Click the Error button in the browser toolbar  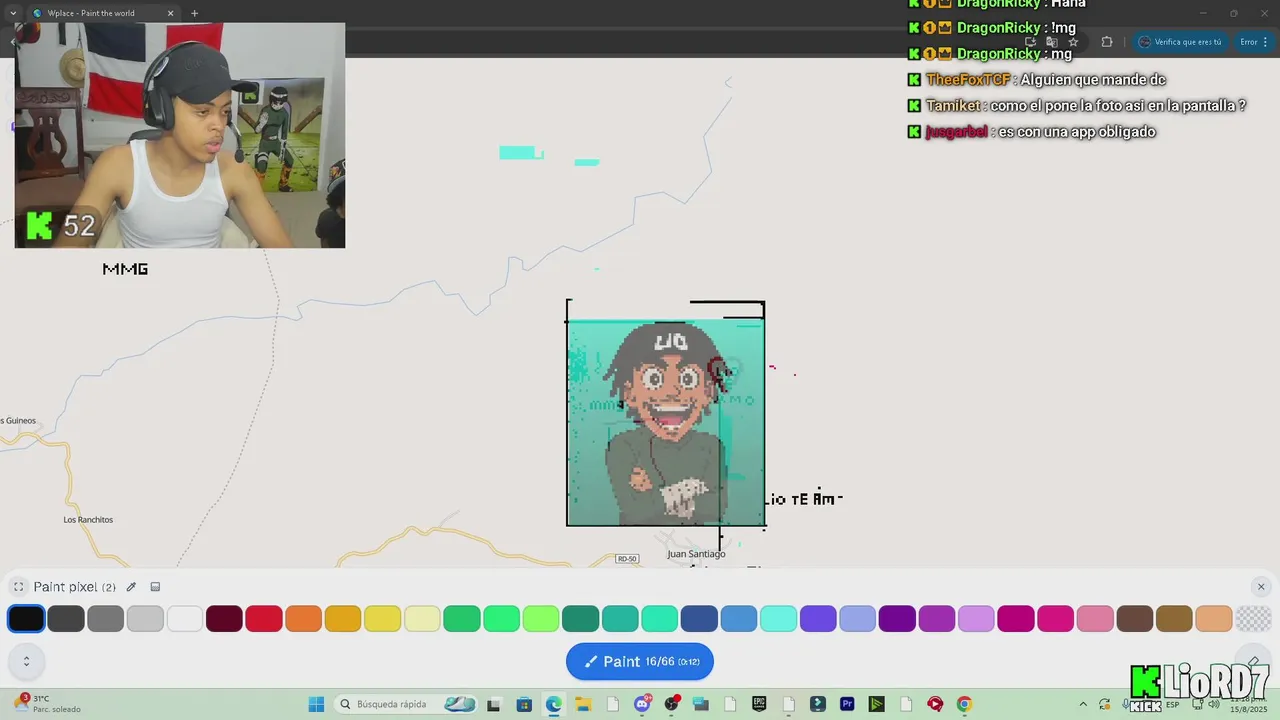pyautogui.click(x=1254, y=42)
